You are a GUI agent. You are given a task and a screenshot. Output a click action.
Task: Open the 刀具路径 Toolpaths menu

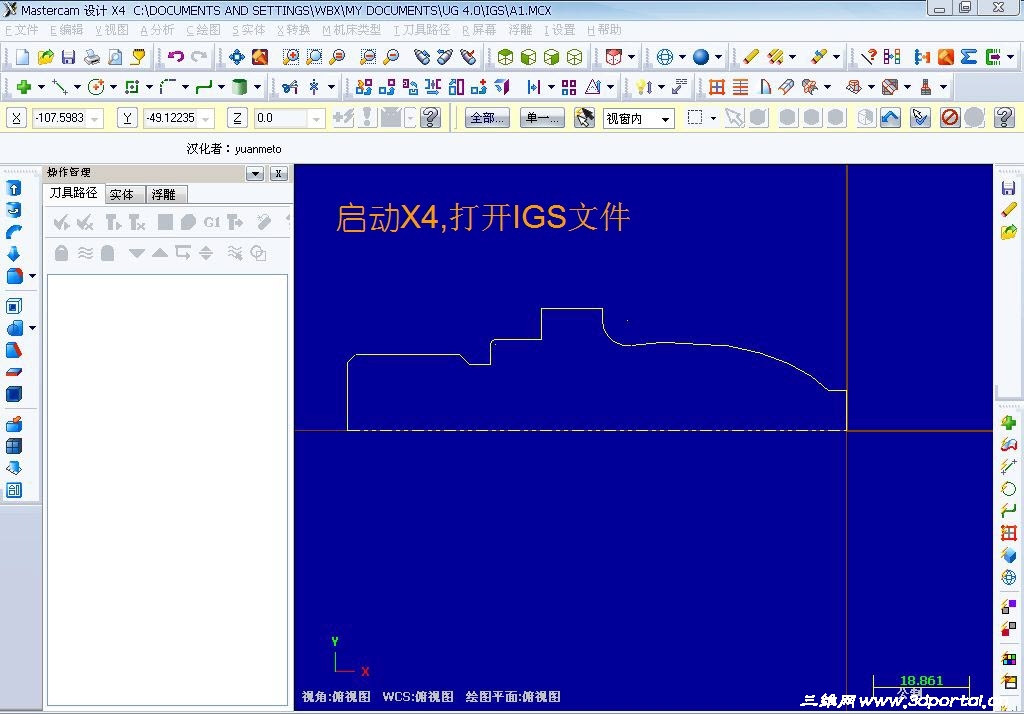coord(422,30)
